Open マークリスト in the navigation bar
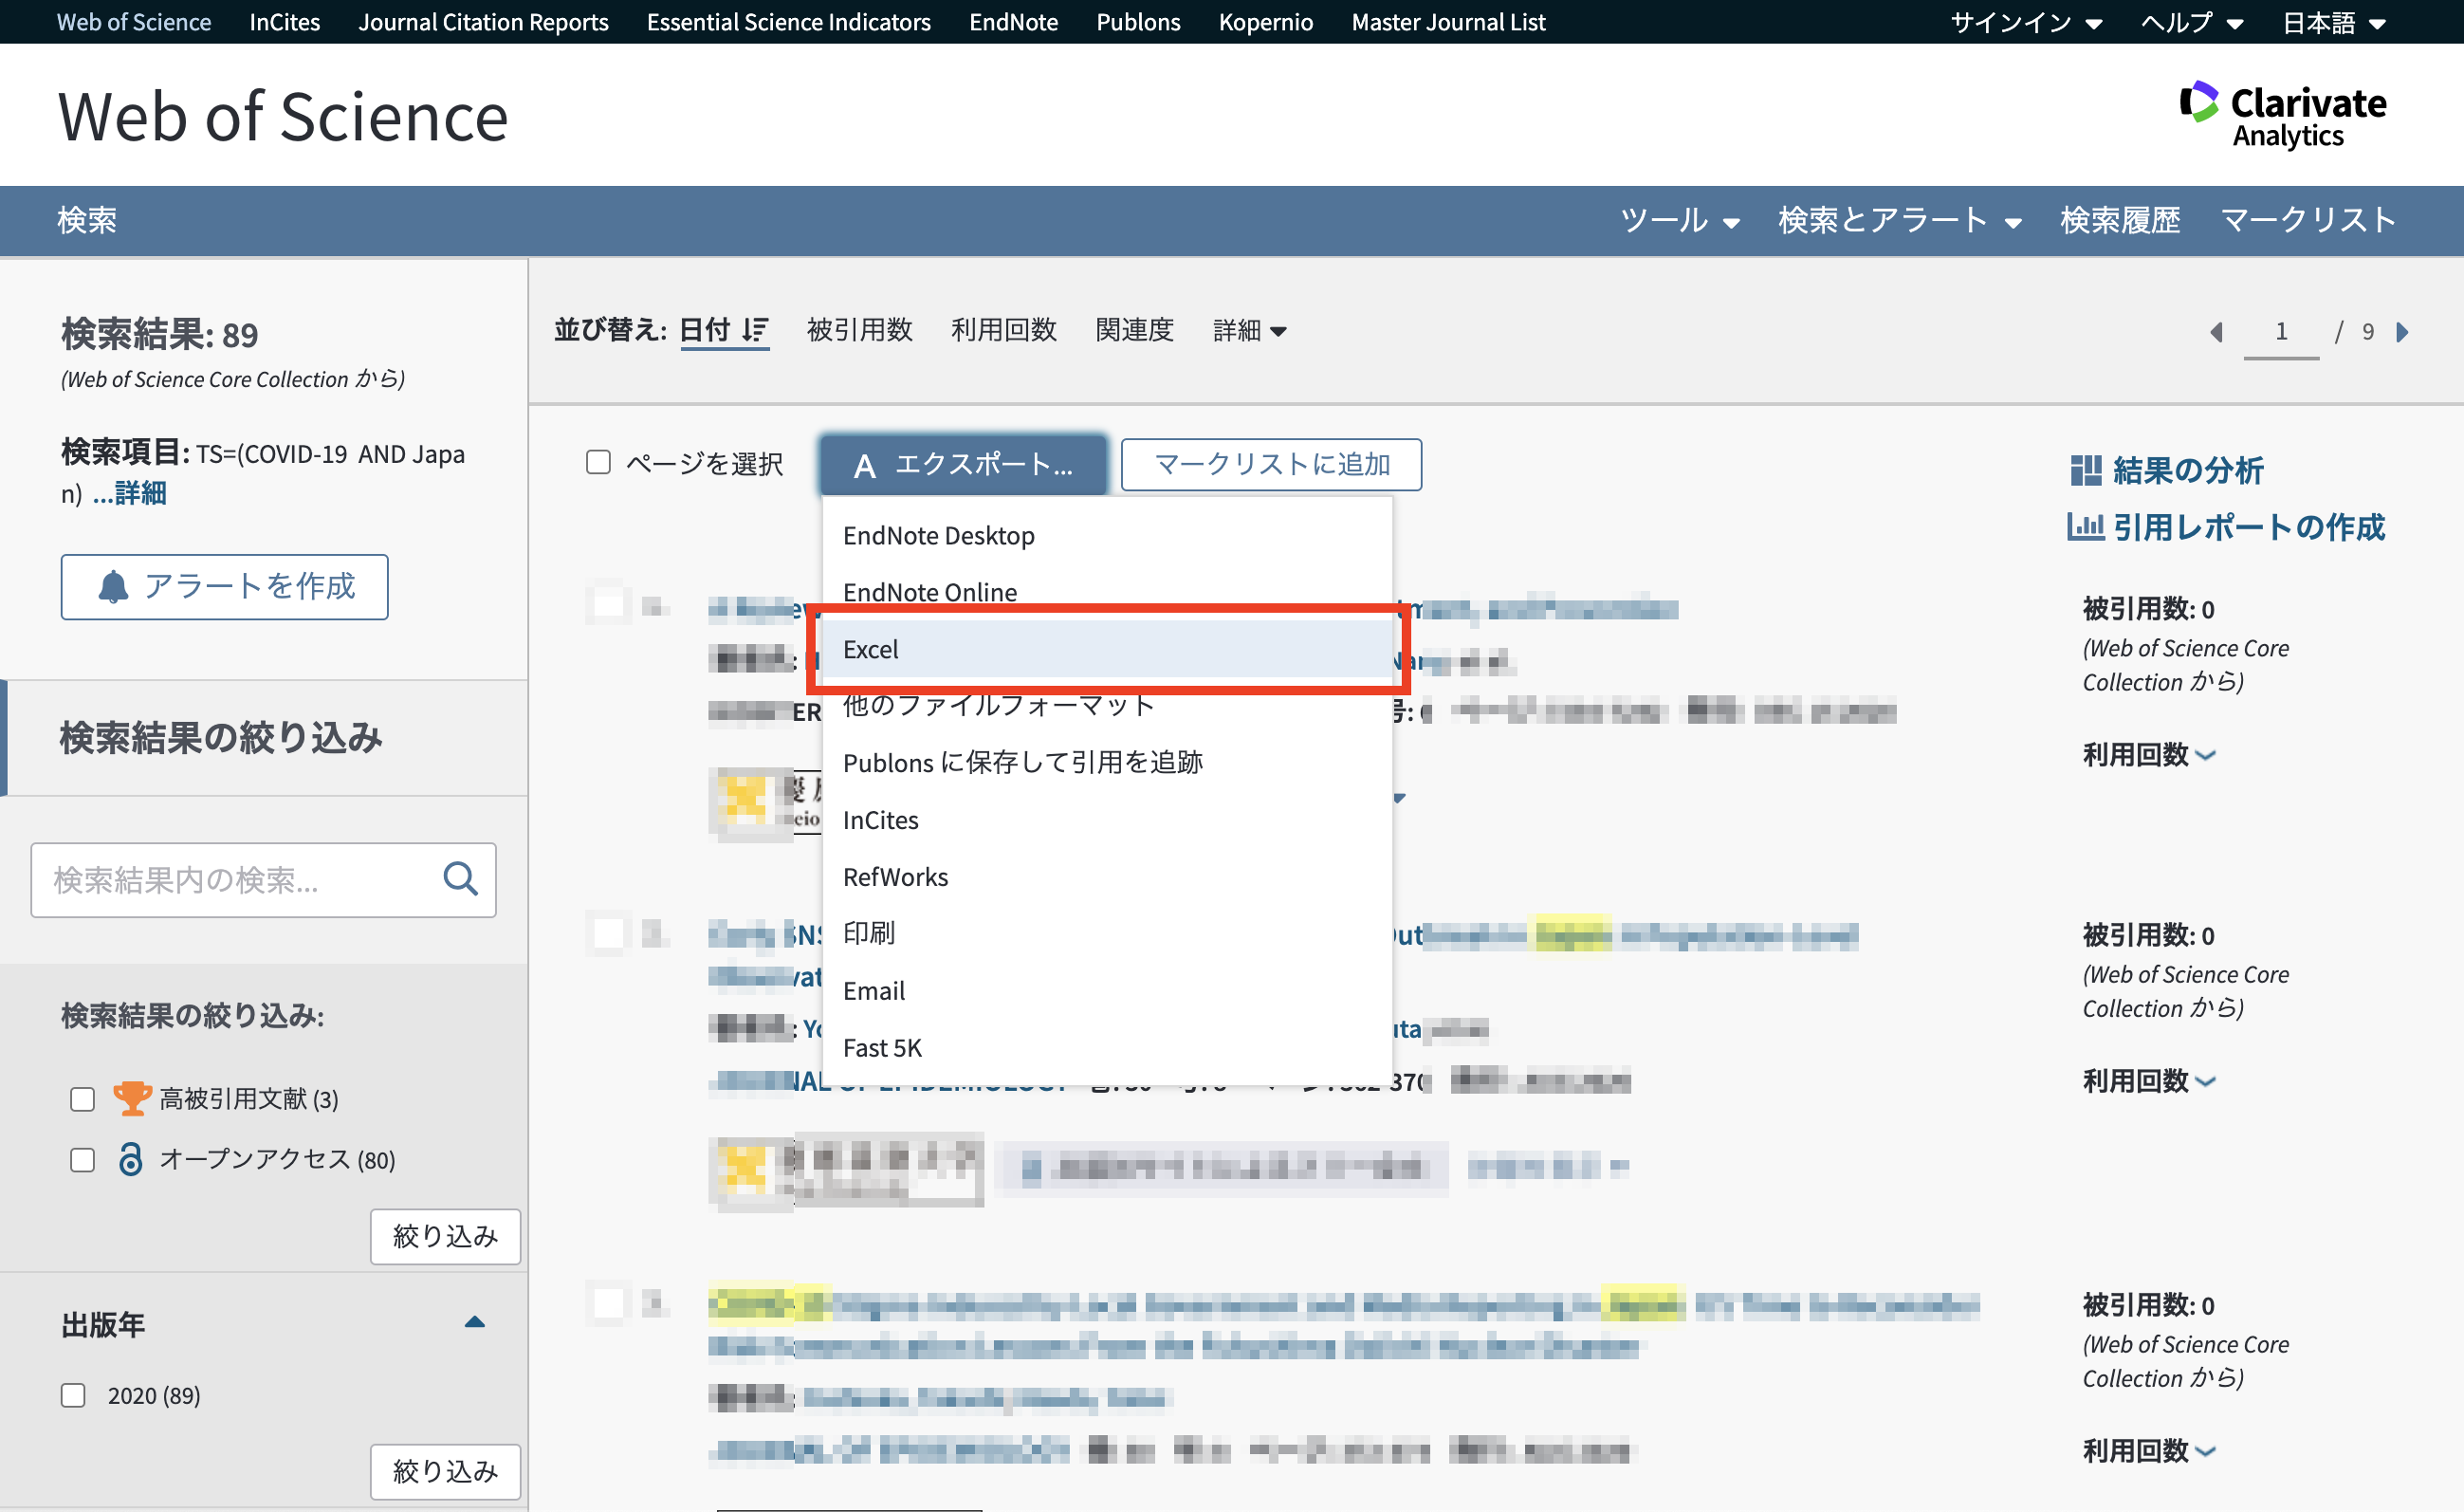Image resolution: width=2464 pixels, height=1512 pixels. point(2308,220)
